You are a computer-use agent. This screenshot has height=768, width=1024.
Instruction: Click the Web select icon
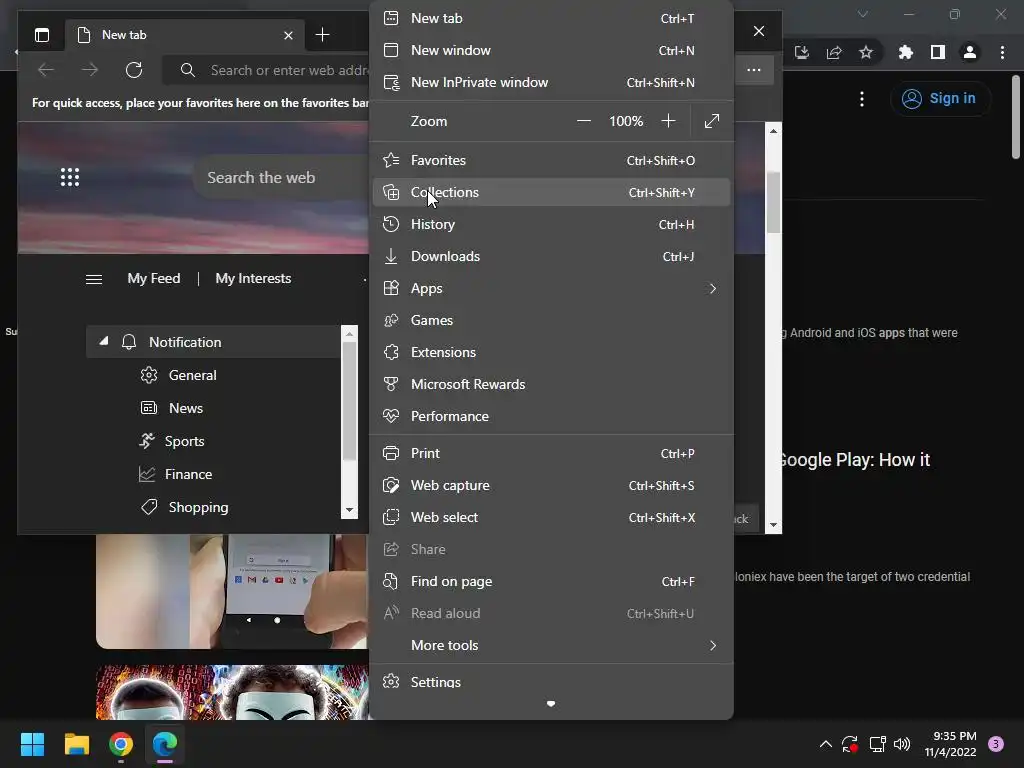pyautogui.click(x=391, y=517)
